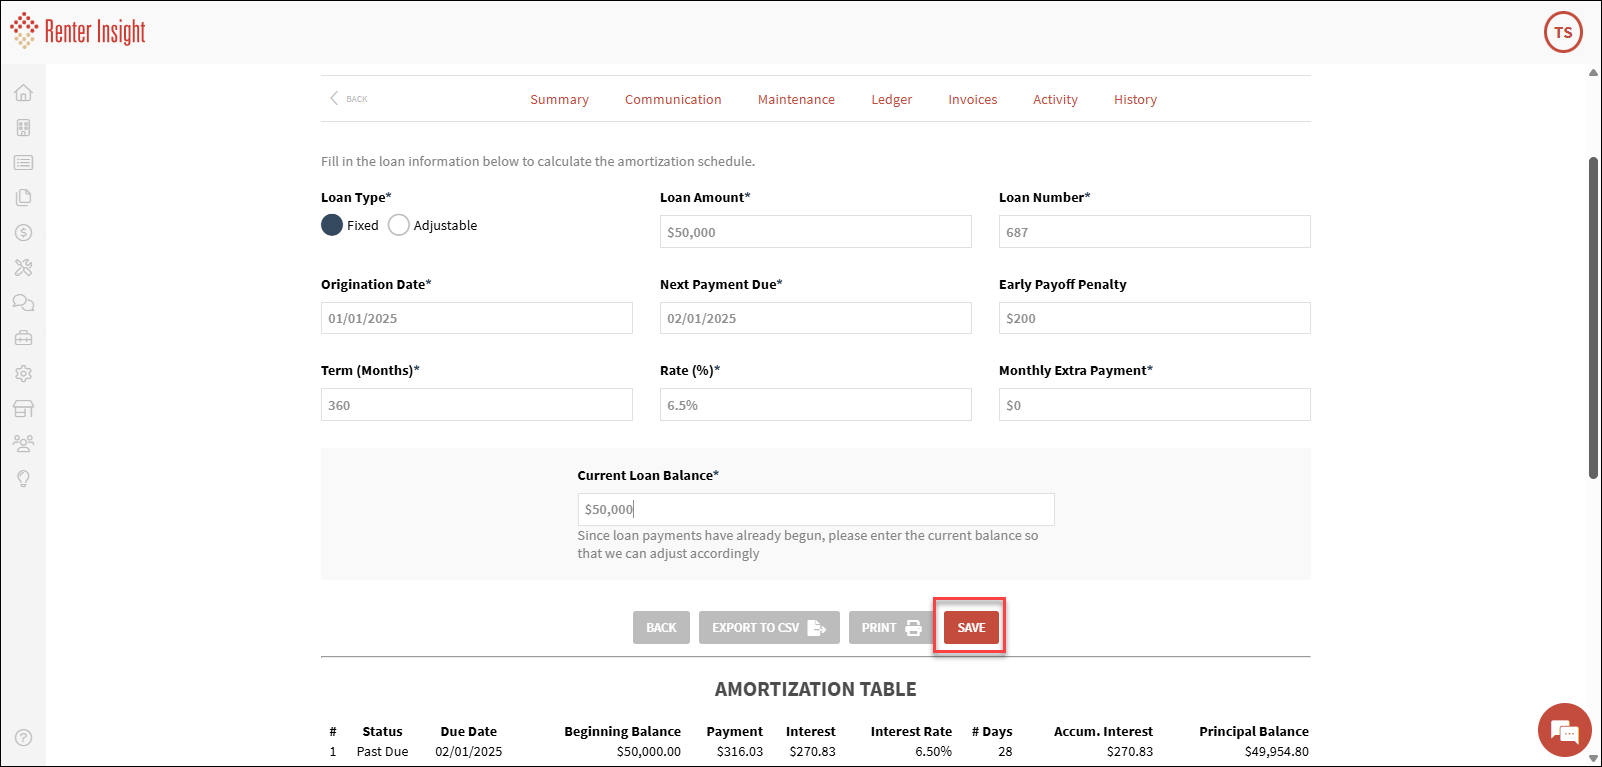Click the settings gear icon in sidebar
Image resolution: width=1602 pixels, height=767 pixels.
click(x=23, y=373)
